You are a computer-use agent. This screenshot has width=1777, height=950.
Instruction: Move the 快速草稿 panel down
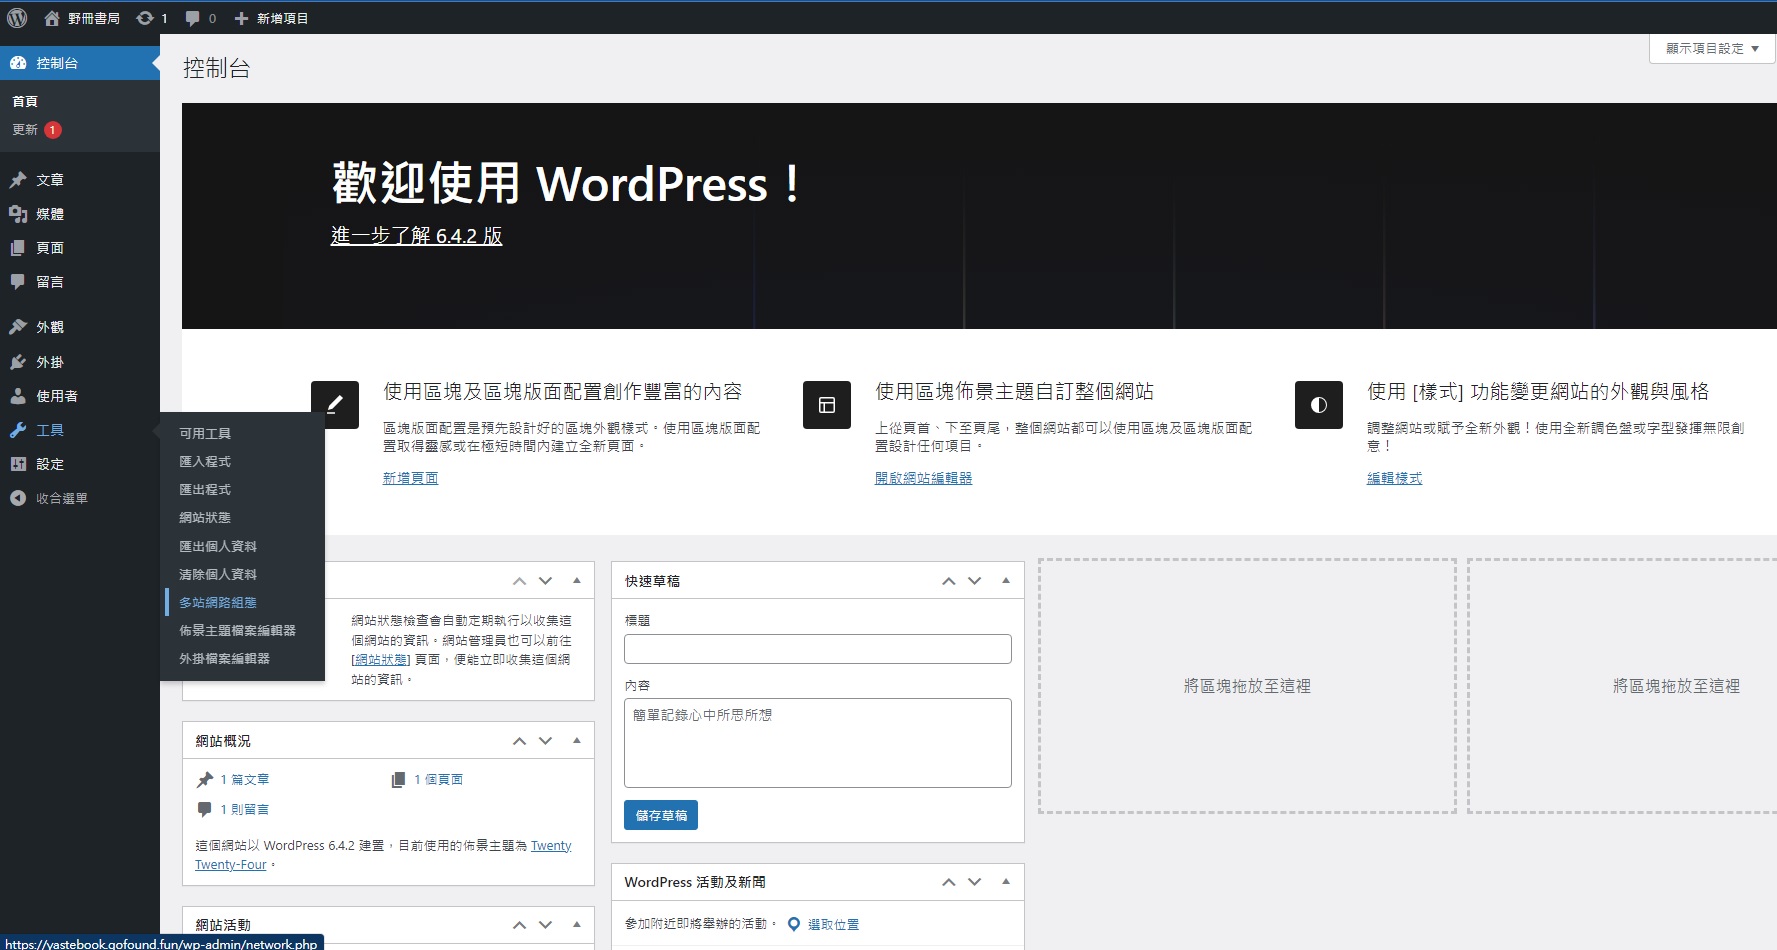coord(975,581)
